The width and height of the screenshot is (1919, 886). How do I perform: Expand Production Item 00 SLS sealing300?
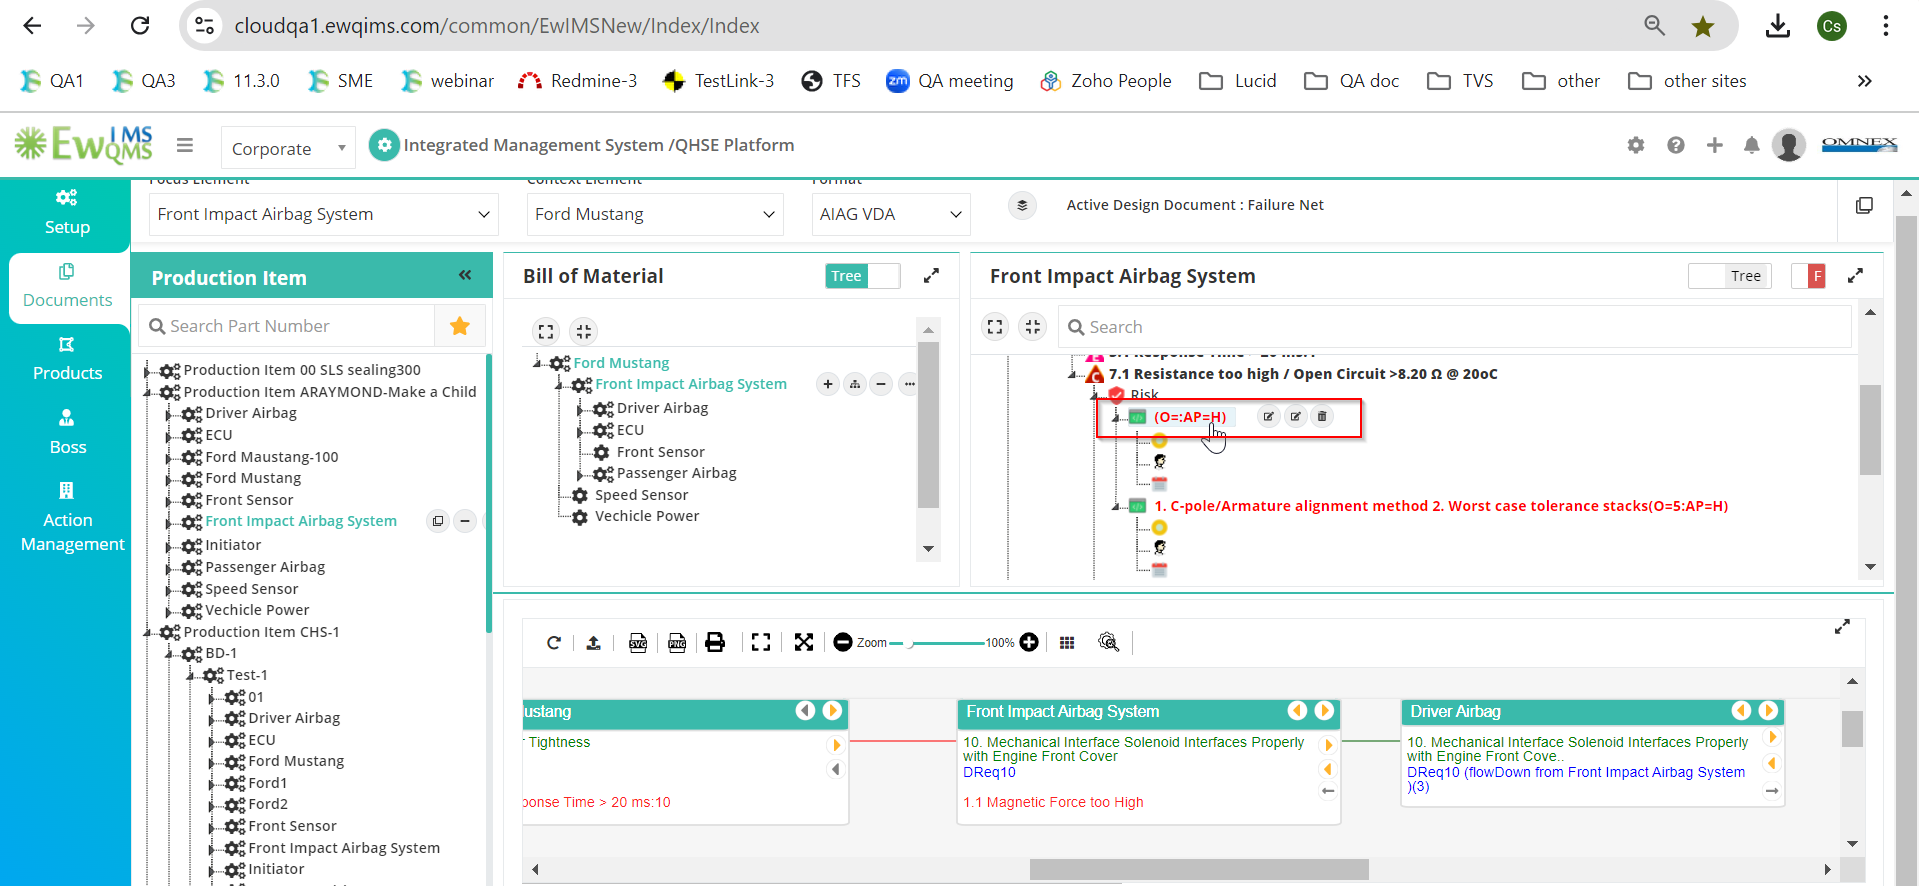(147, 370)
